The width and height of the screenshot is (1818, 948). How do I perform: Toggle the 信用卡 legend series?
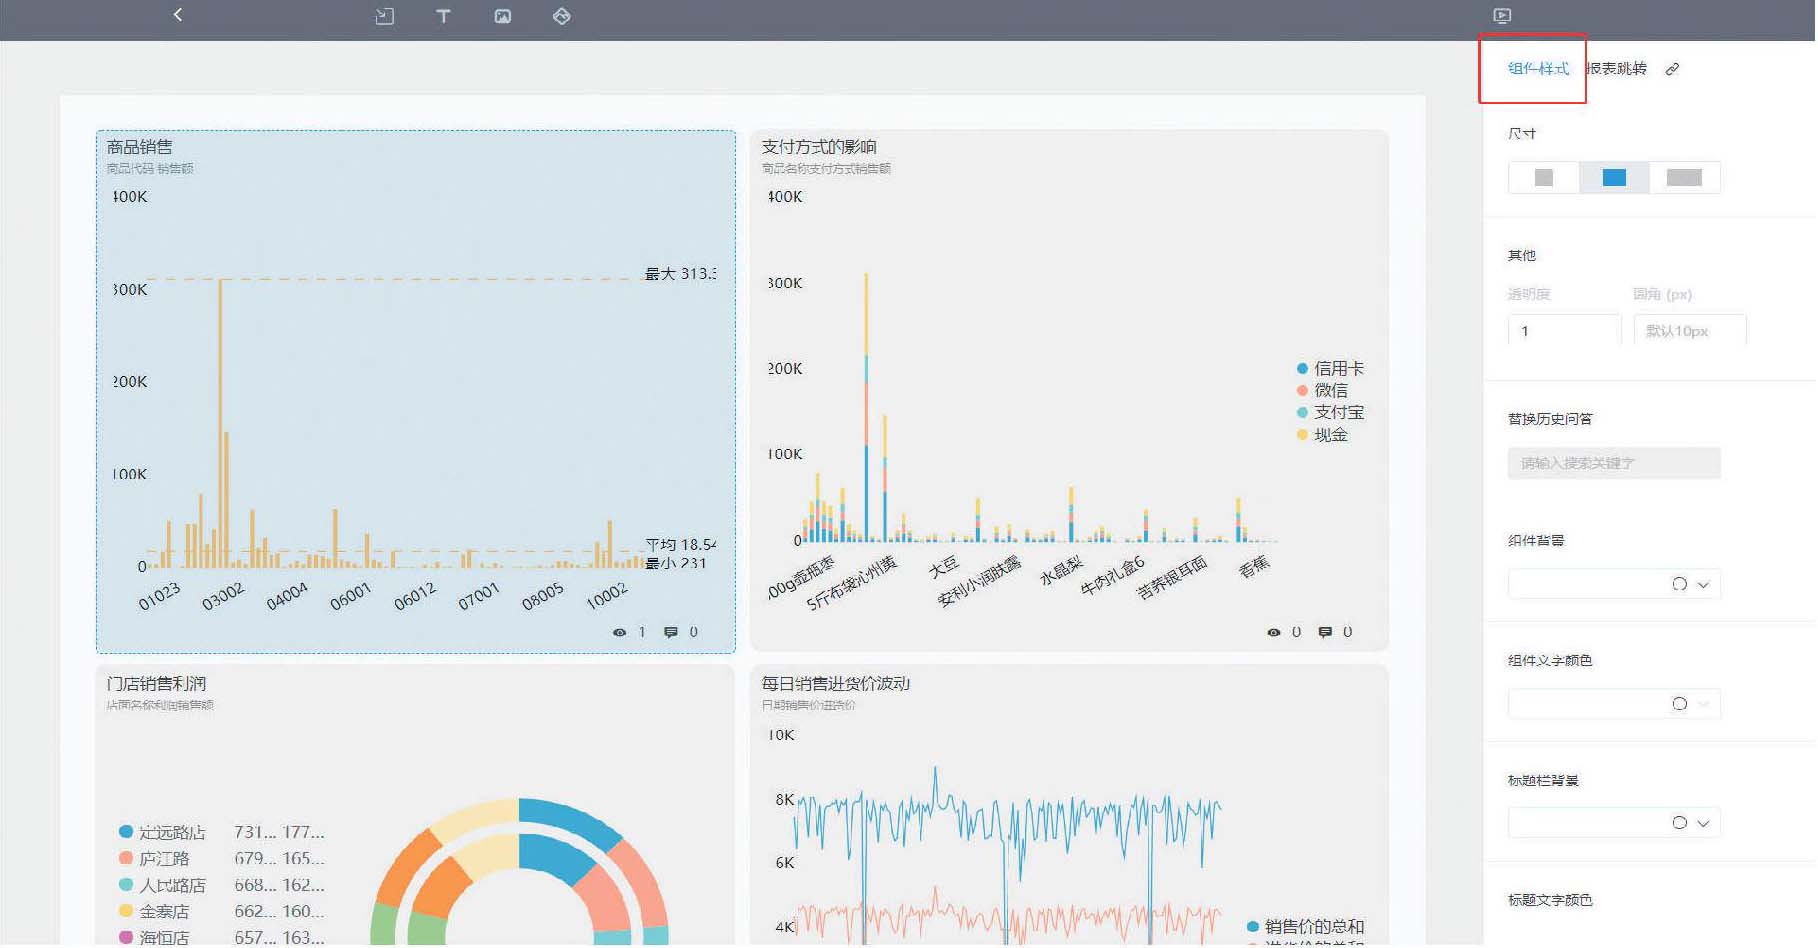pos(1330,369)
